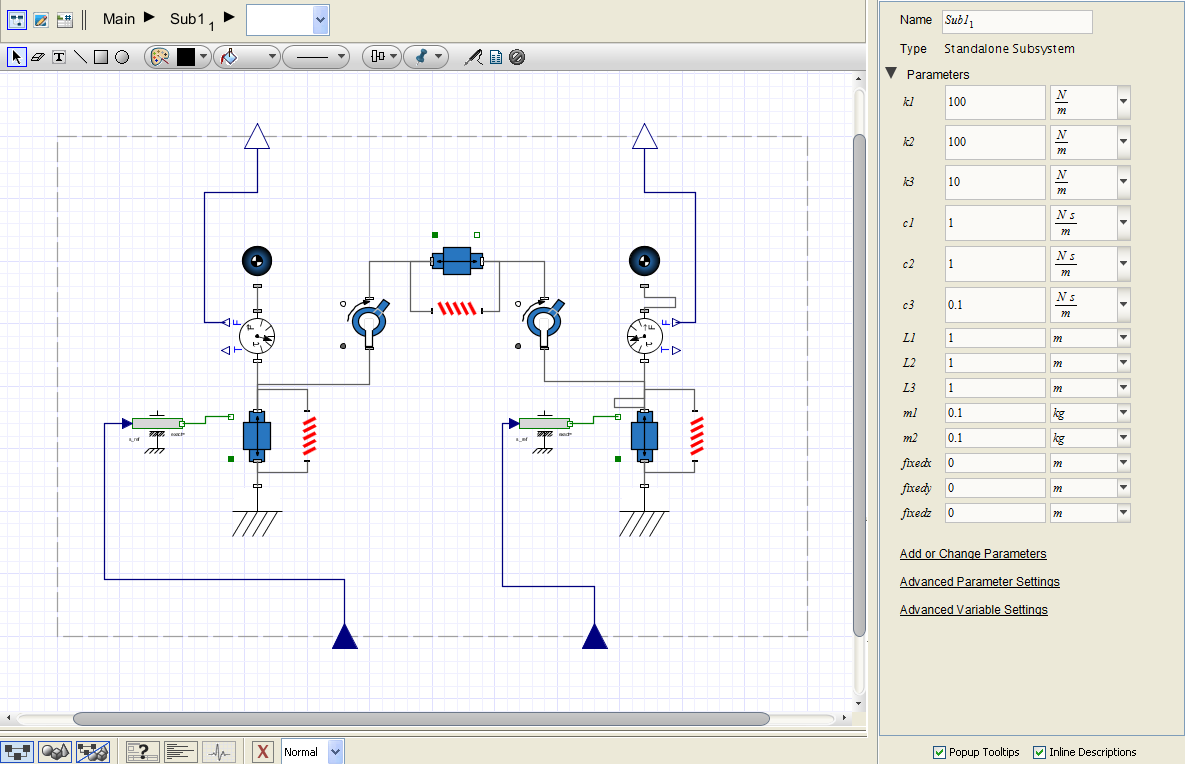The image size is (1185, 764).
Task: Open the Normal mode dropdown
Action: pyautogui.click(x=335, y=752)
